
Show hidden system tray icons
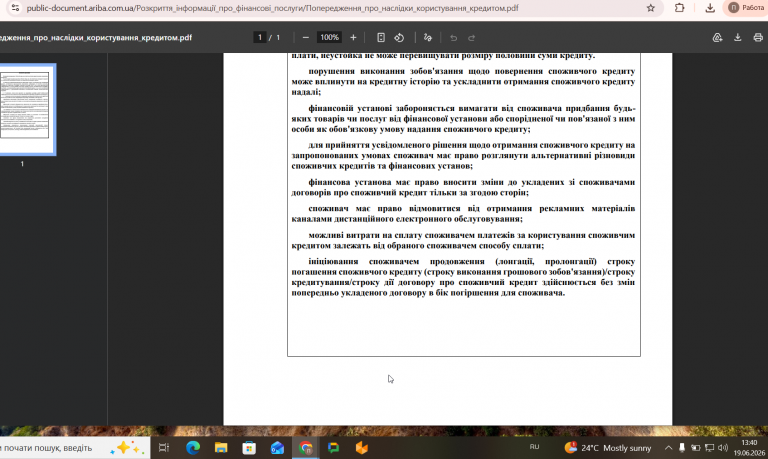click(x=668, y=448)
